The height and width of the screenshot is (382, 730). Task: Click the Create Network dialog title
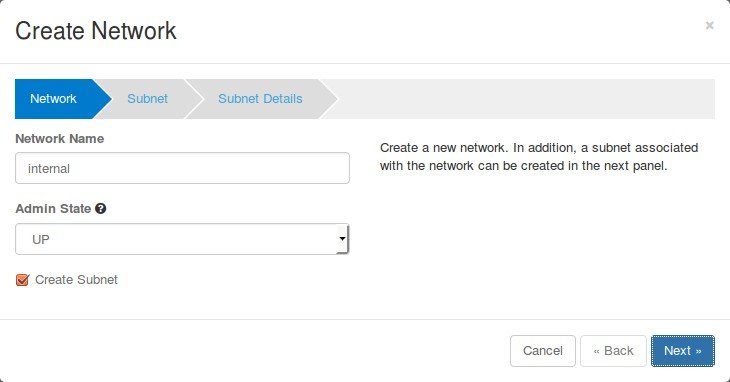tap(96, 31)
